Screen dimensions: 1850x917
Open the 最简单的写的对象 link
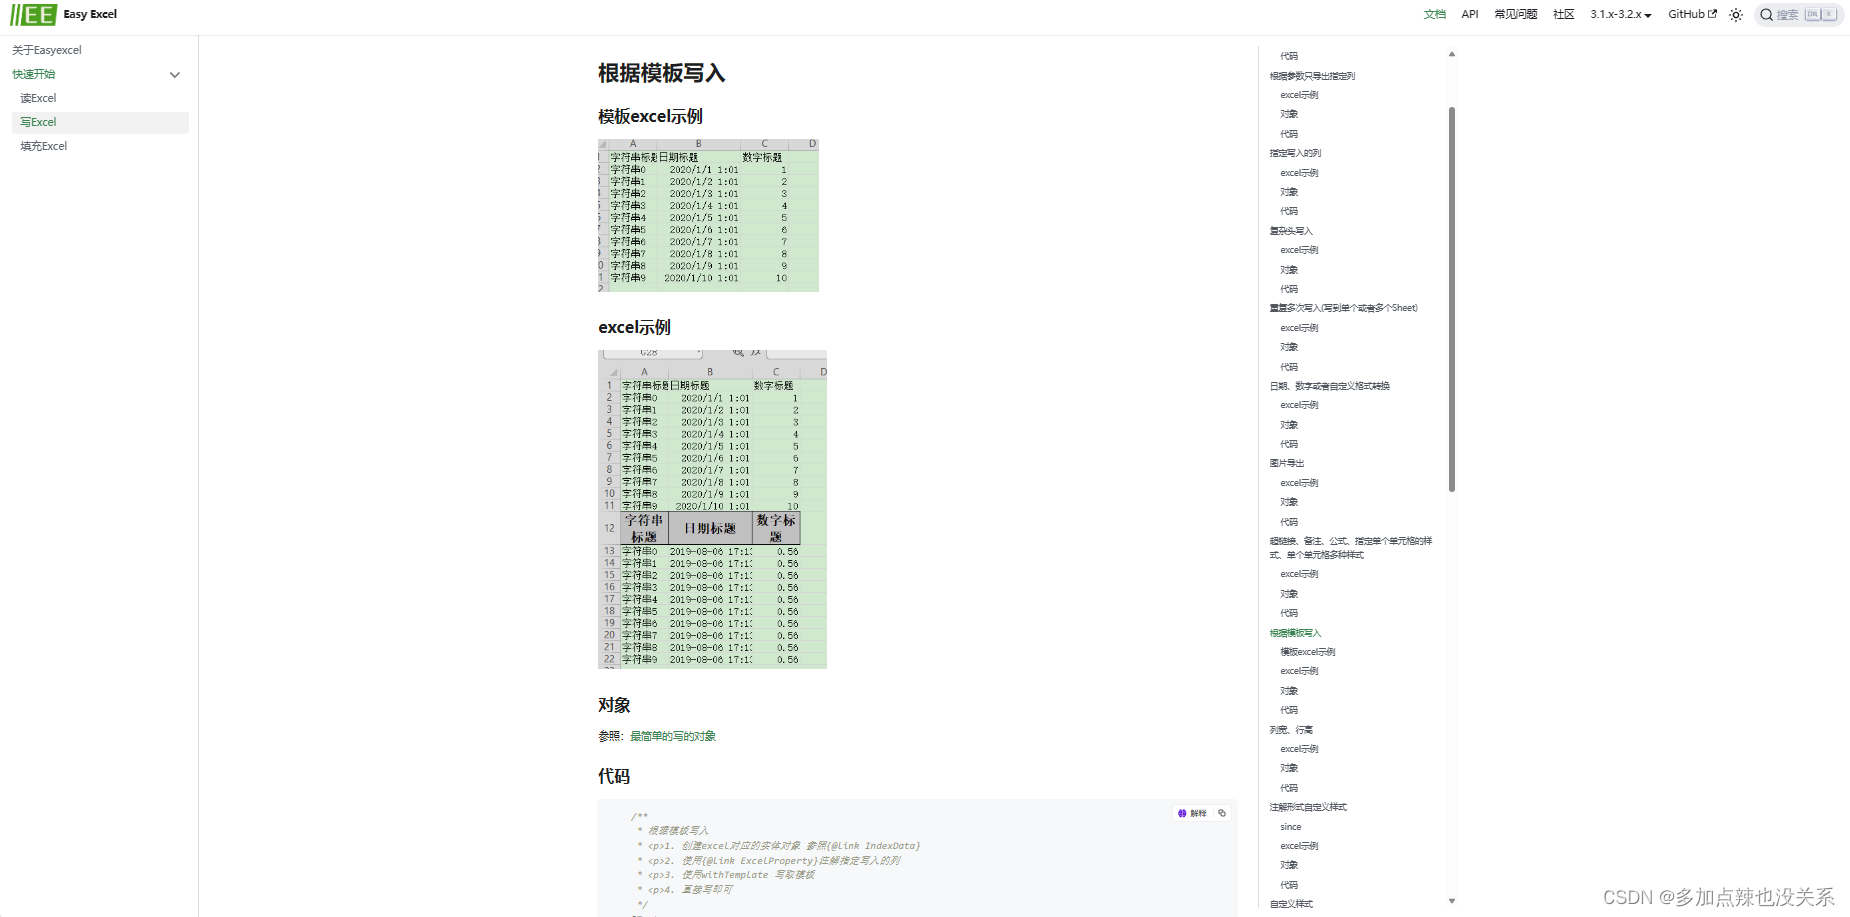pyautogui.click(x=673, y=736)
